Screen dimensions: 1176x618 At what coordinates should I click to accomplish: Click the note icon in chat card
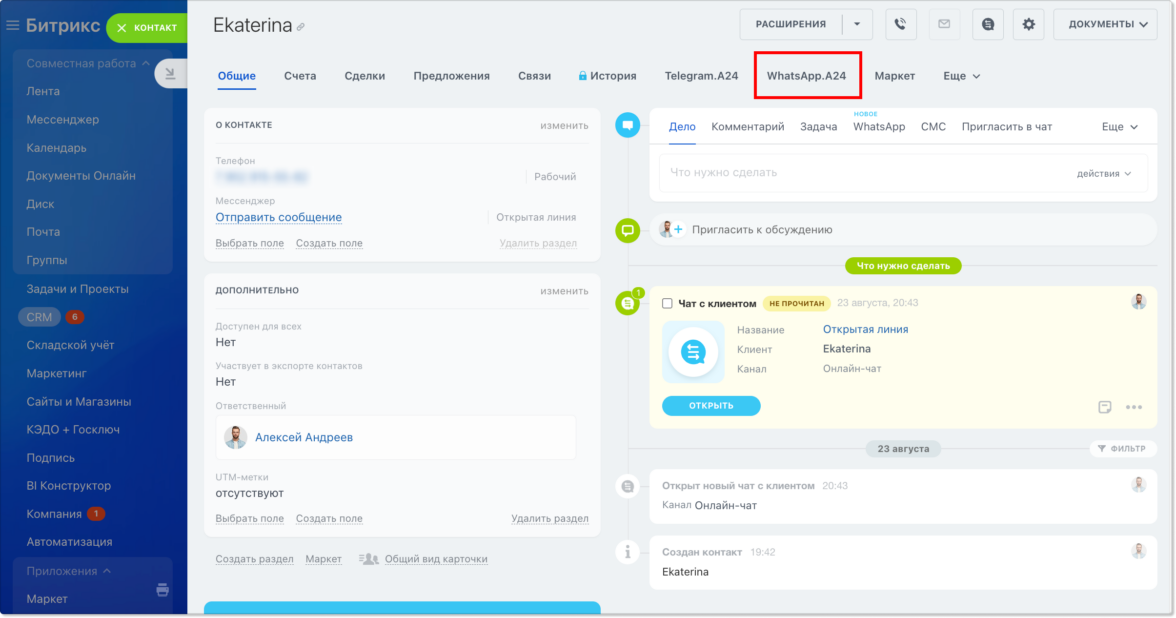(x=1105, y=407)
